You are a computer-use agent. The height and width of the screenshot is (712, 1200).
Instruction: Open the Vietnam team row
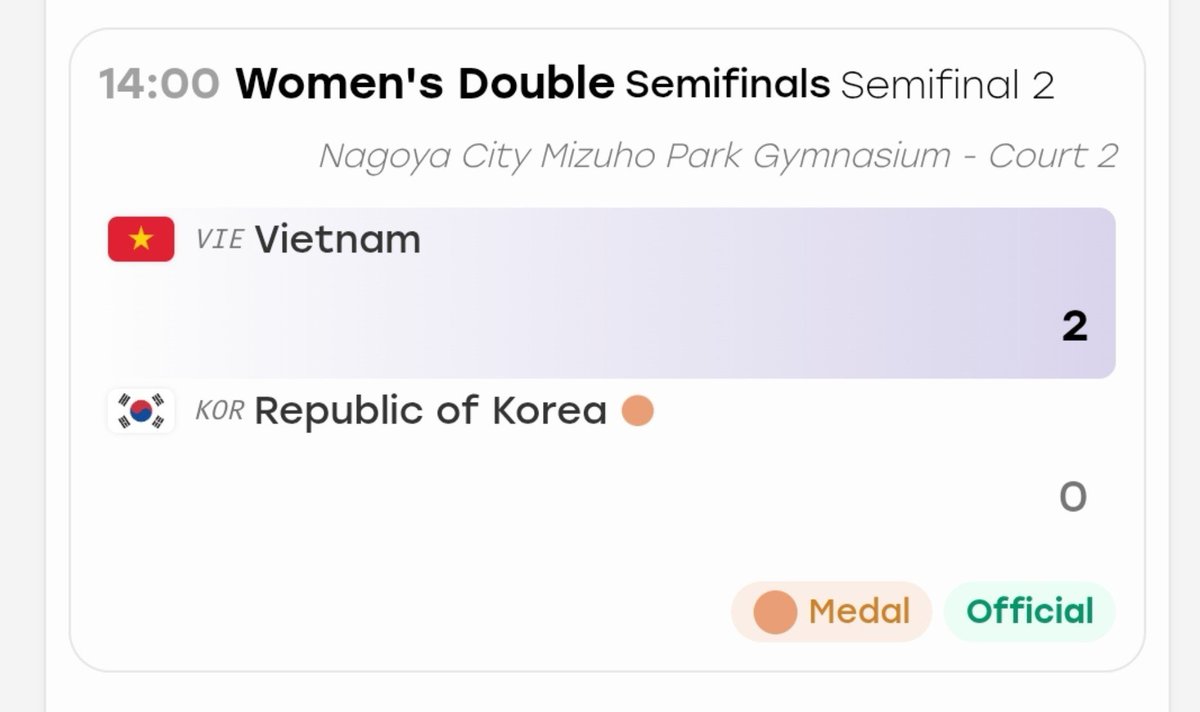coord(611,293)
